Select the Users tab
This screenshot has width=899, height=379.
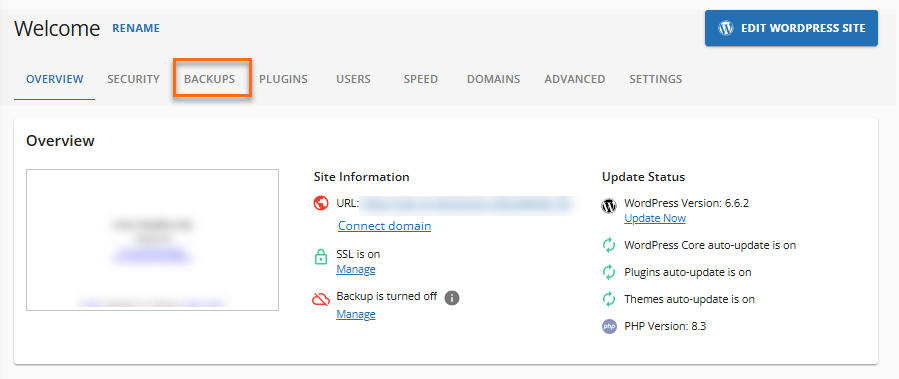pyautogui.click(x=353, y=79)
